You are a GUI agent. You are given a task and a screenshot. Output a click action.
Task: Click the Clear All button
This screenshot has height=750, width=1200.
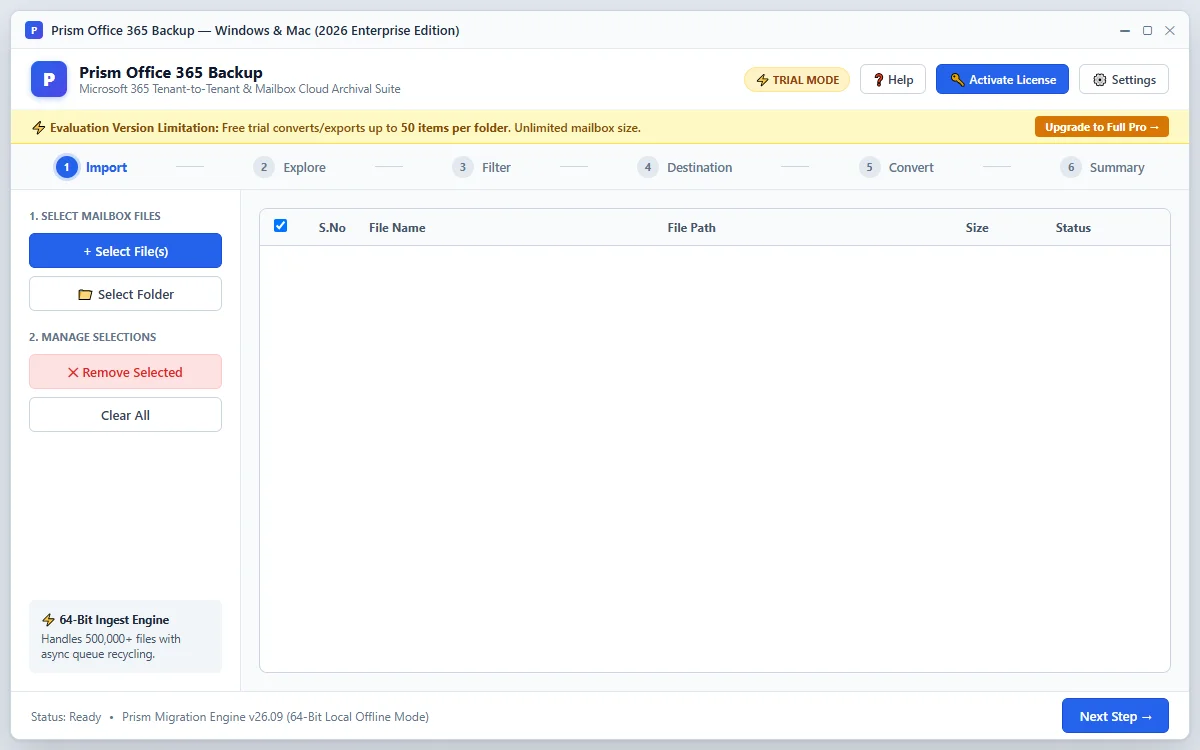(125, 415)
